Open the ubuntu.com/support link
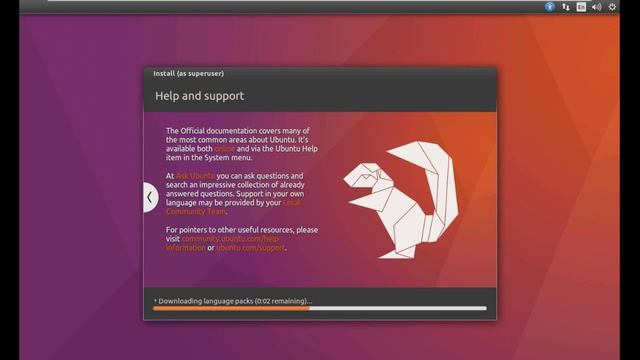640x360 pixels. [250, 247]
